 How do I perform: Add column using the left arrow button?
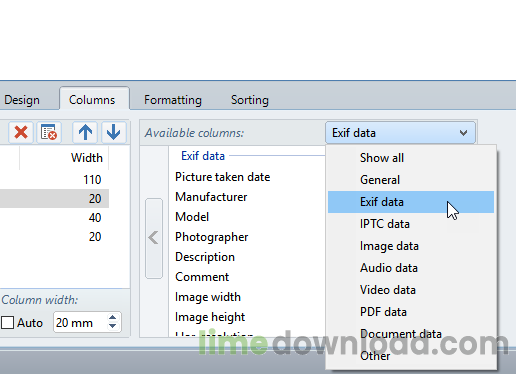click(x=154, y=238)
